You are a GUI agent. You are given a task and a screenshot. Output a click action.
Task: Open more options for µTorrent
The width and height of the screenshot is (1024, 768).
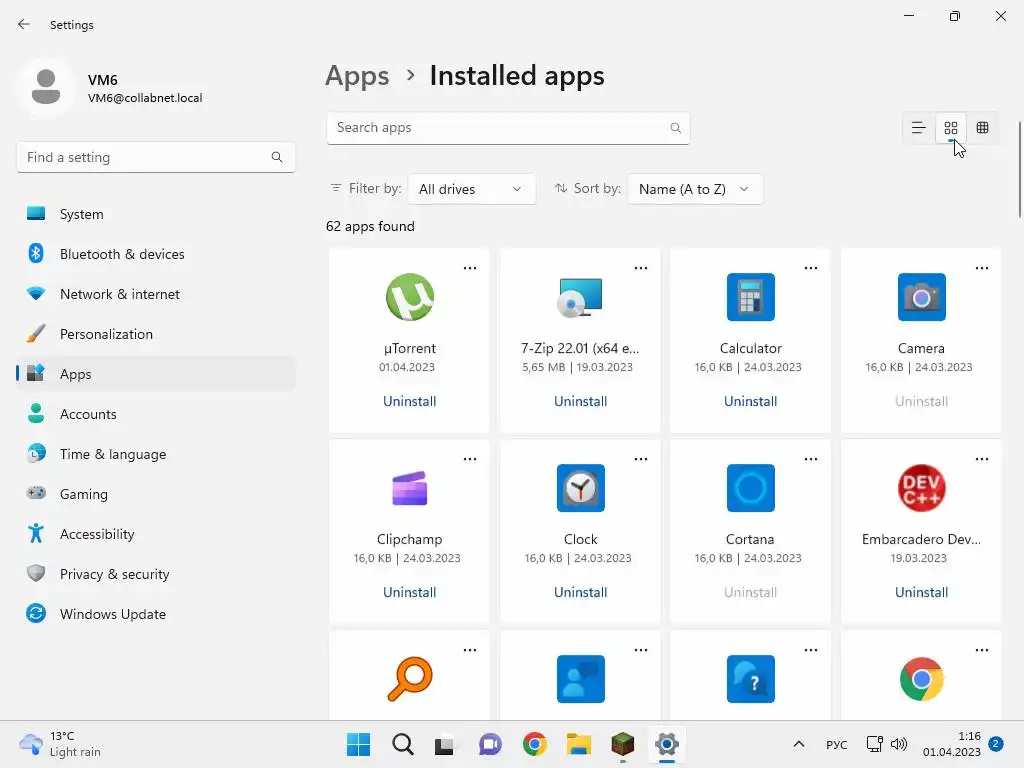click(x=470, y=268)
